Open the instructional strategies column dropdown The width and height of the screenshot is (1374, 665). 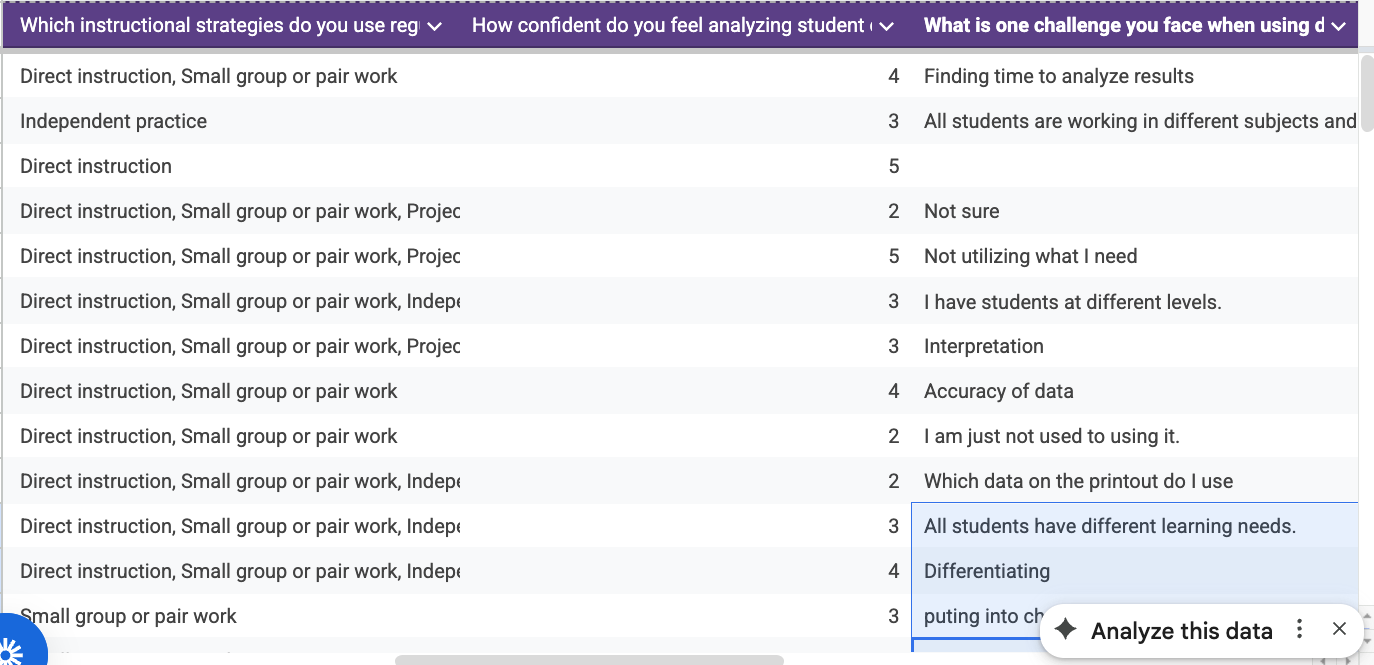point(433,26)
